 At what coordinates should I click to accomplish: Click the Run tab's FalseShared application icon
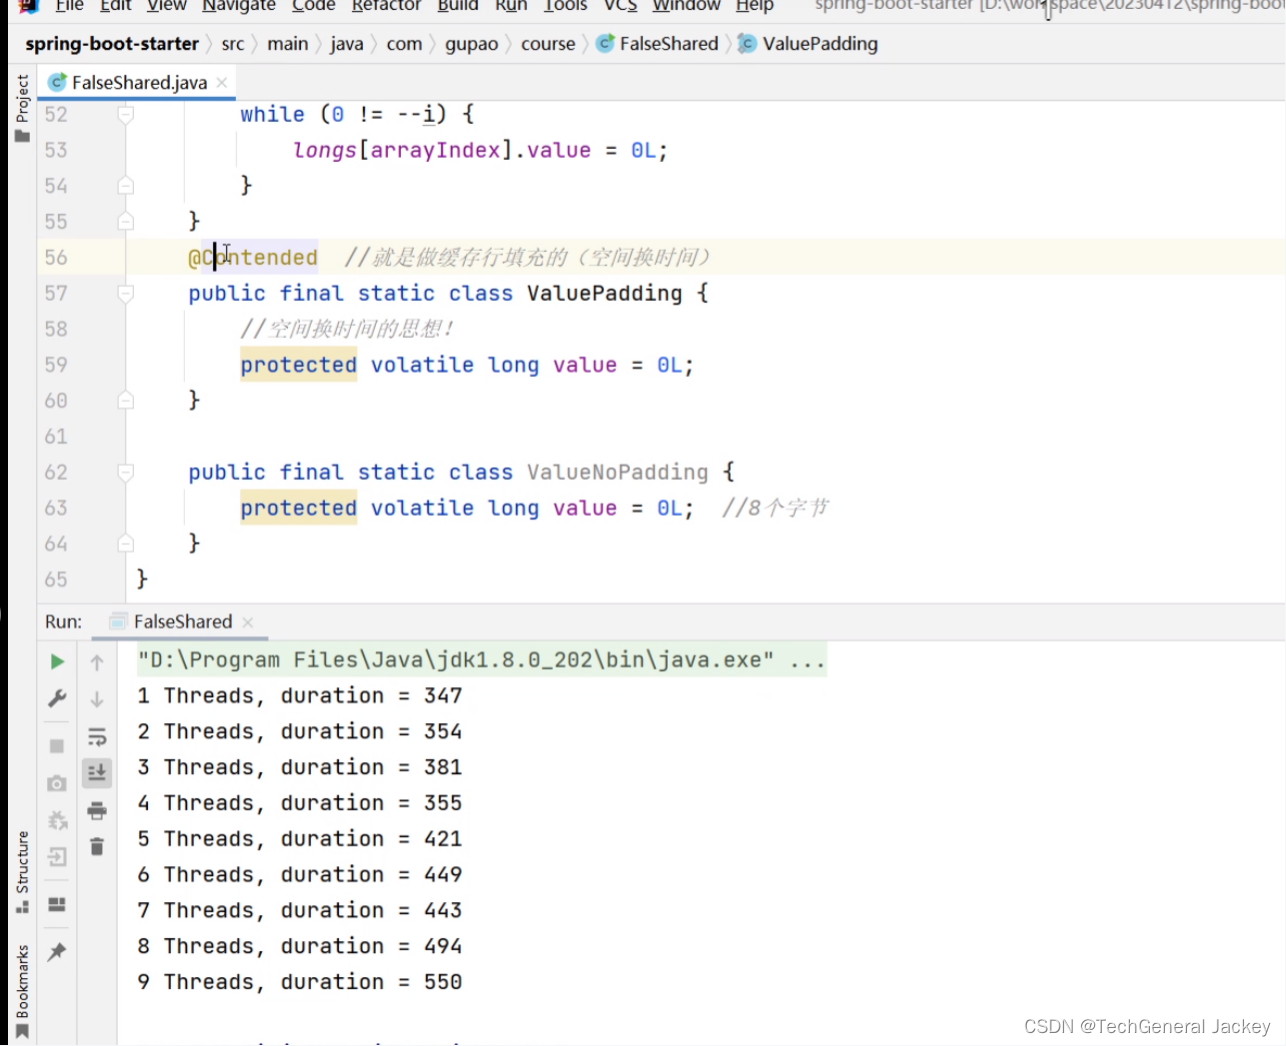[x=118, y=622]
